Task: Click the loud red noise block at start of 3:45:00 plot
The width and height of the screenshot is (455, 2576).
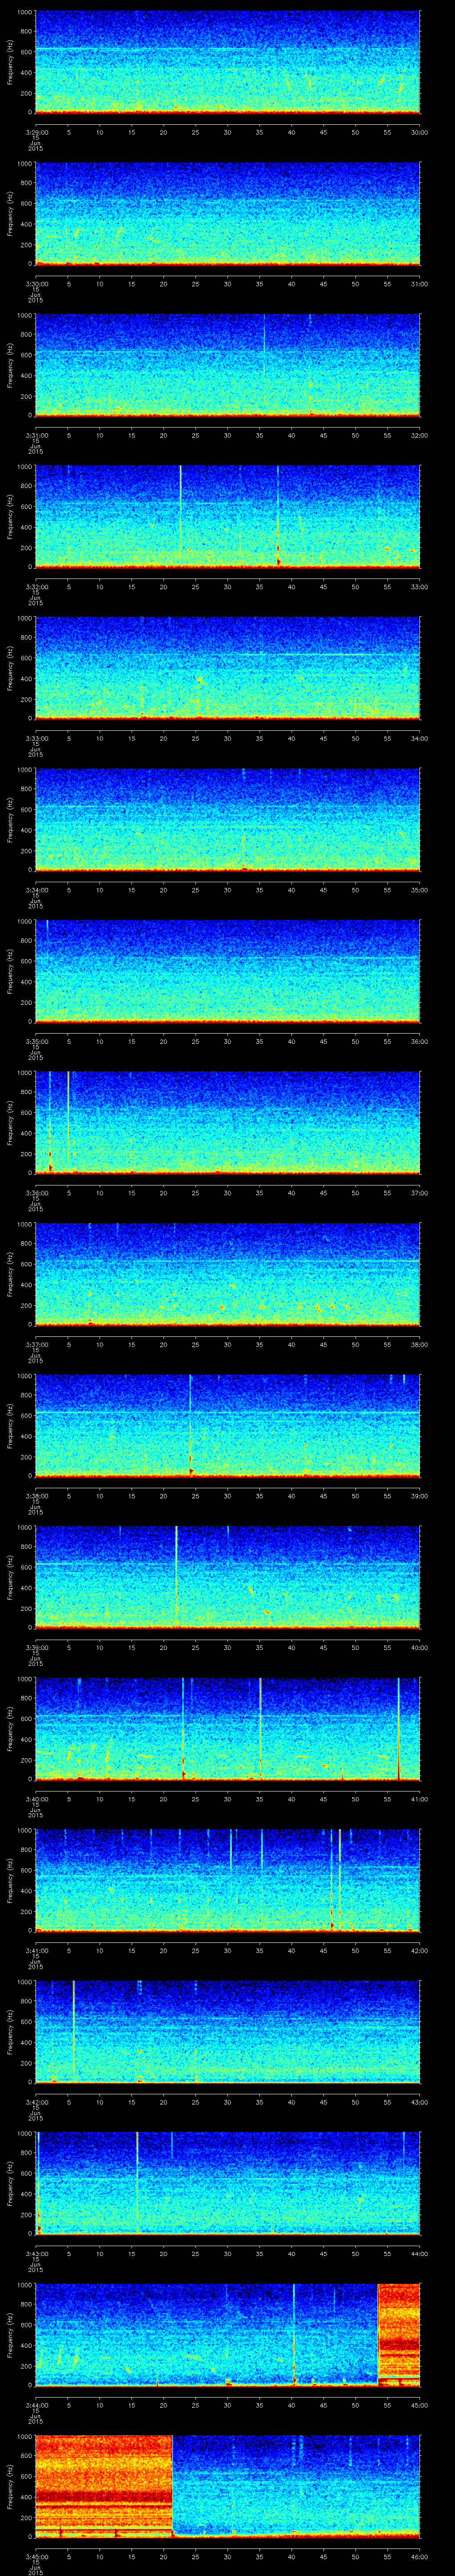Action: coord(104,2487)
